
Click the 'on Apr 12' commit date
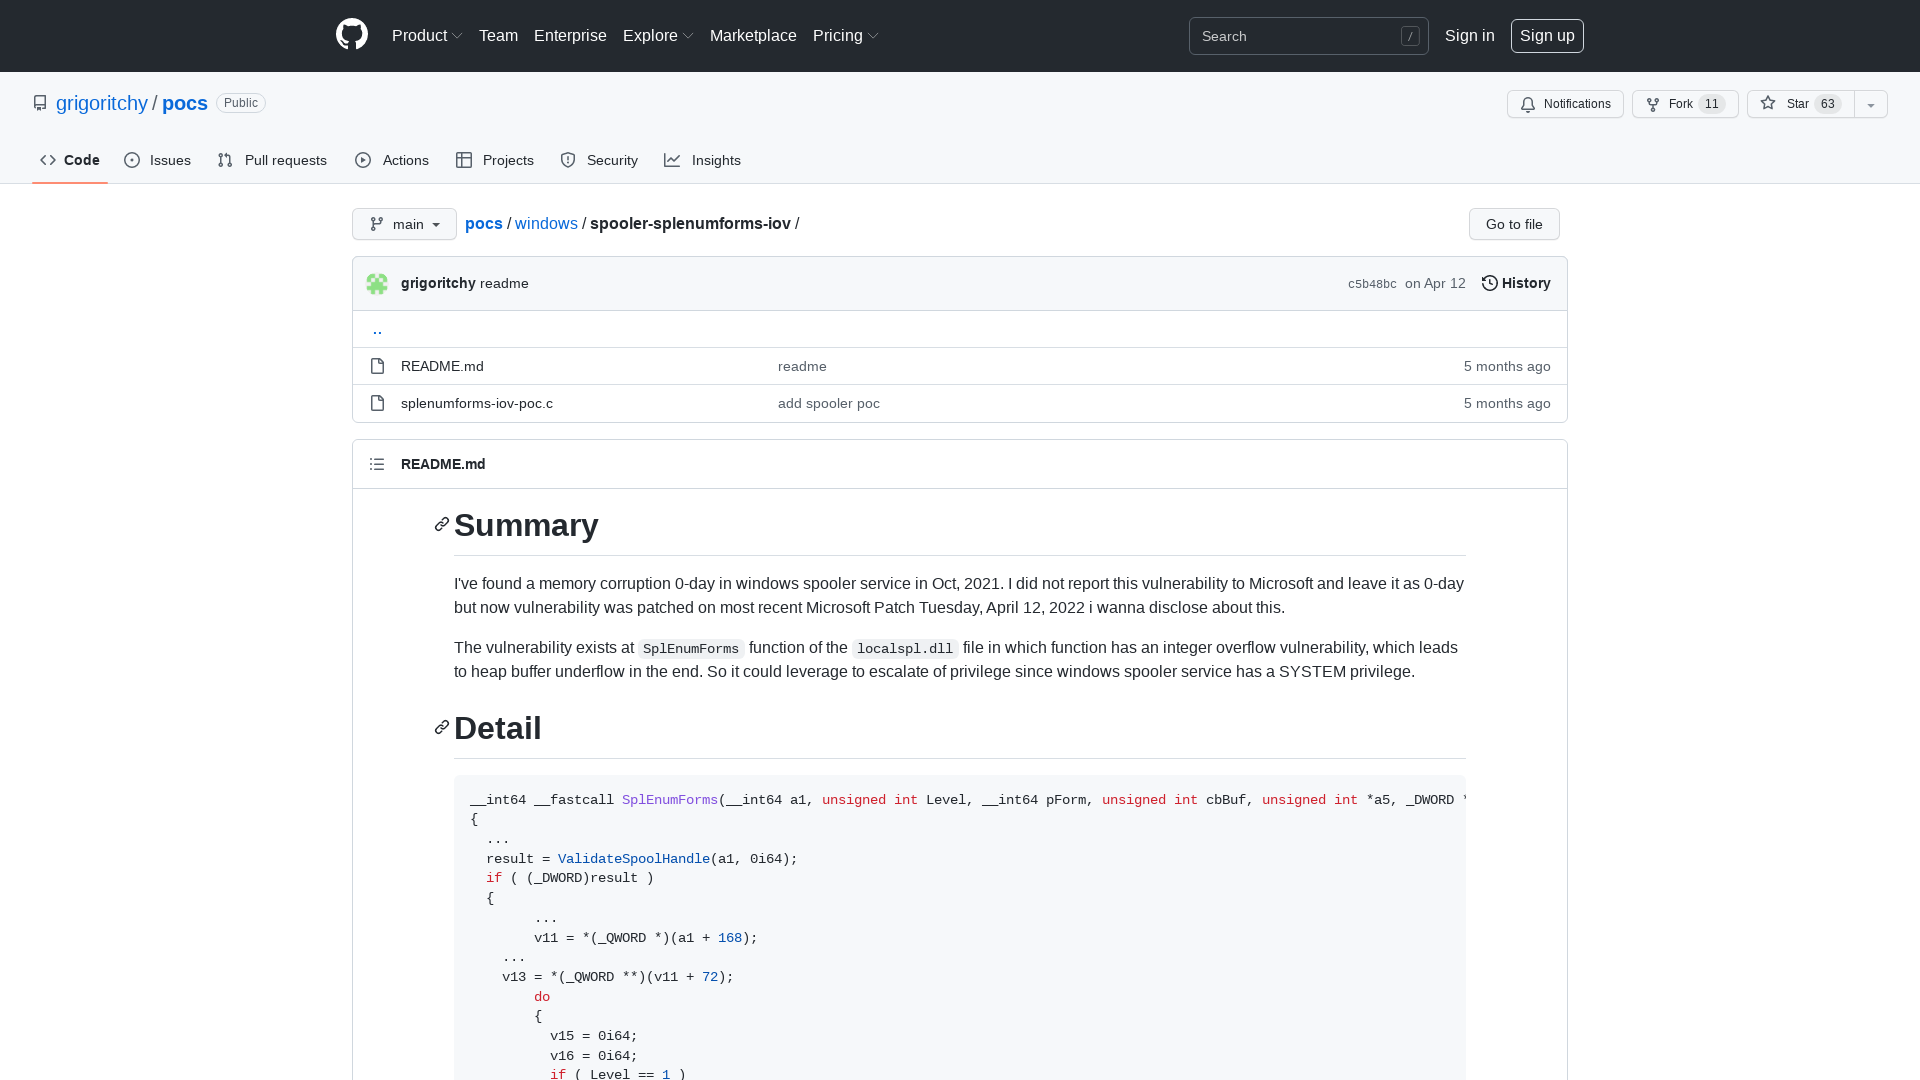pyautogui.click(x=1435, y=283)
